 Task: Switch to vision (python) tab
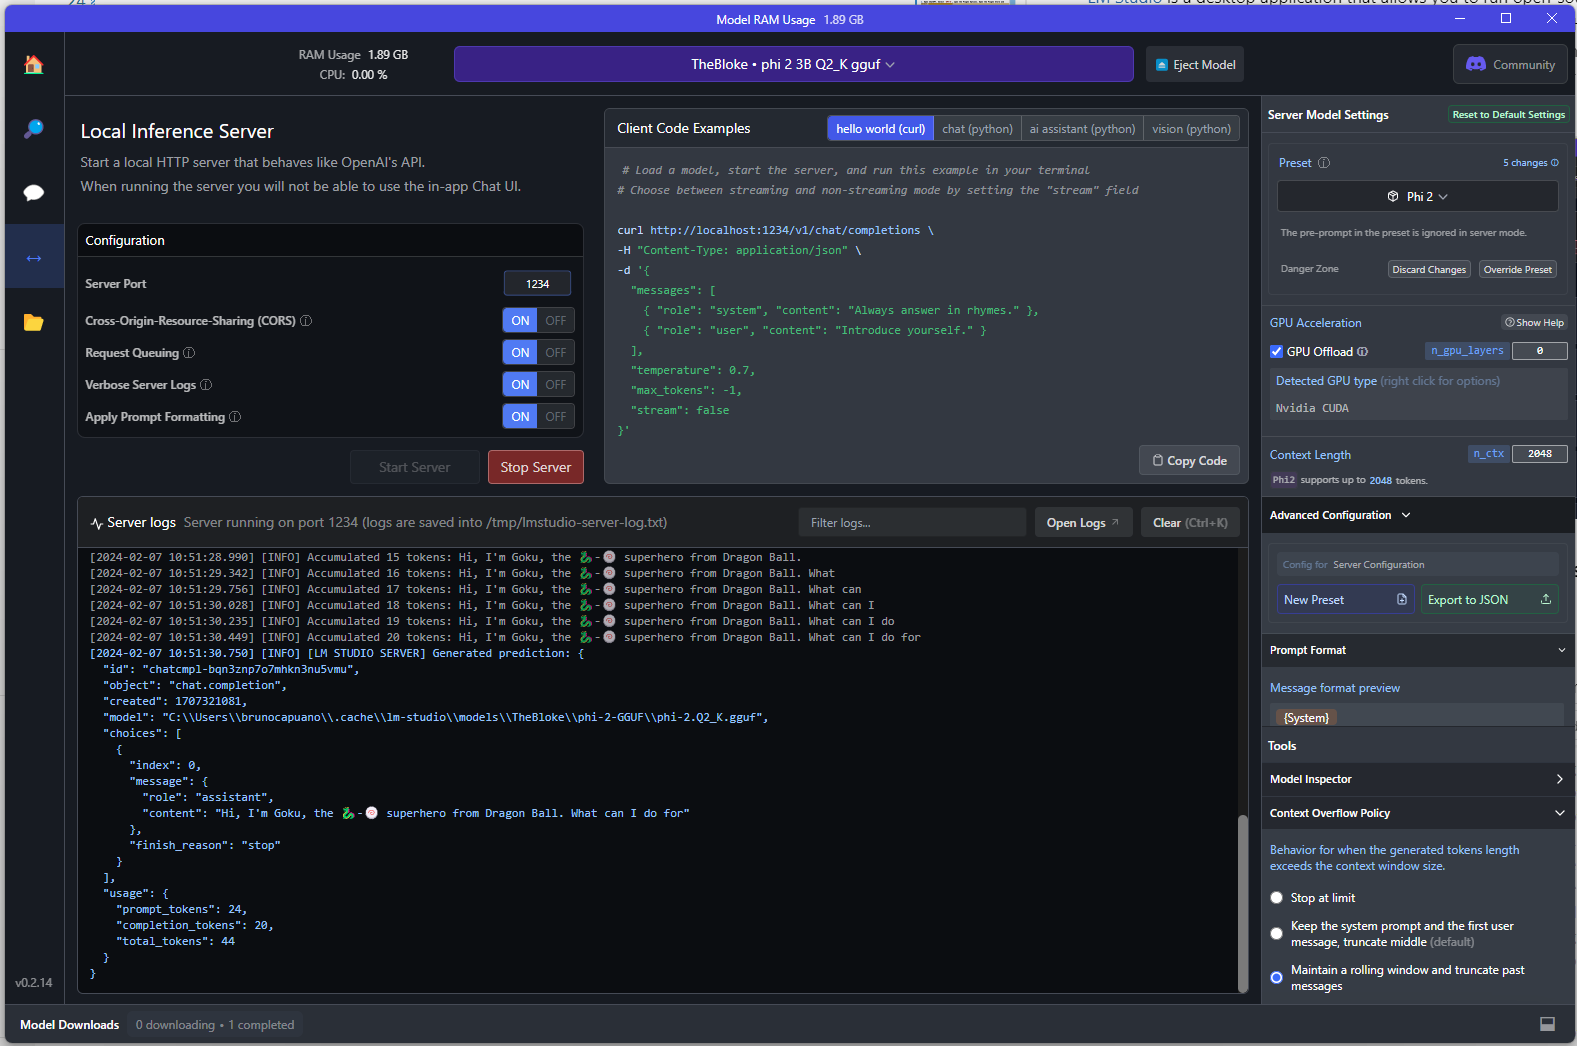[1191, 129]
